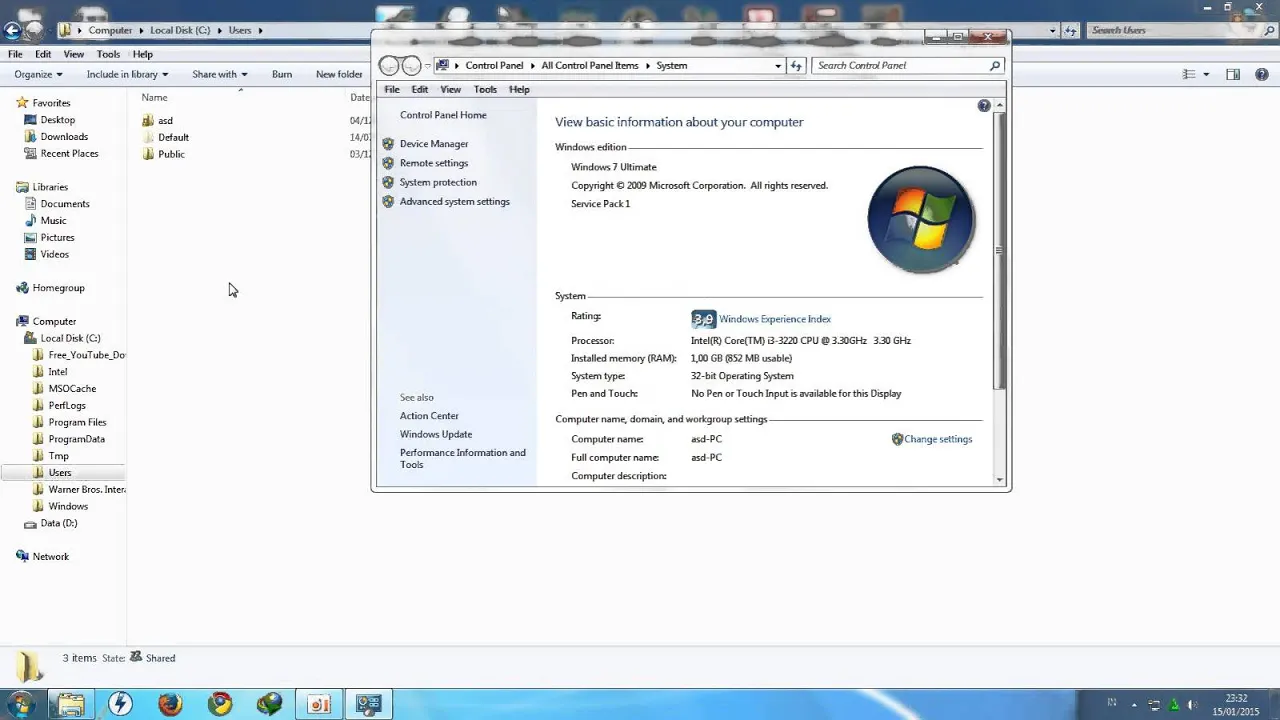Click Back button in Control Panel window
1280x720 pixels.
(x=389, y=66)
